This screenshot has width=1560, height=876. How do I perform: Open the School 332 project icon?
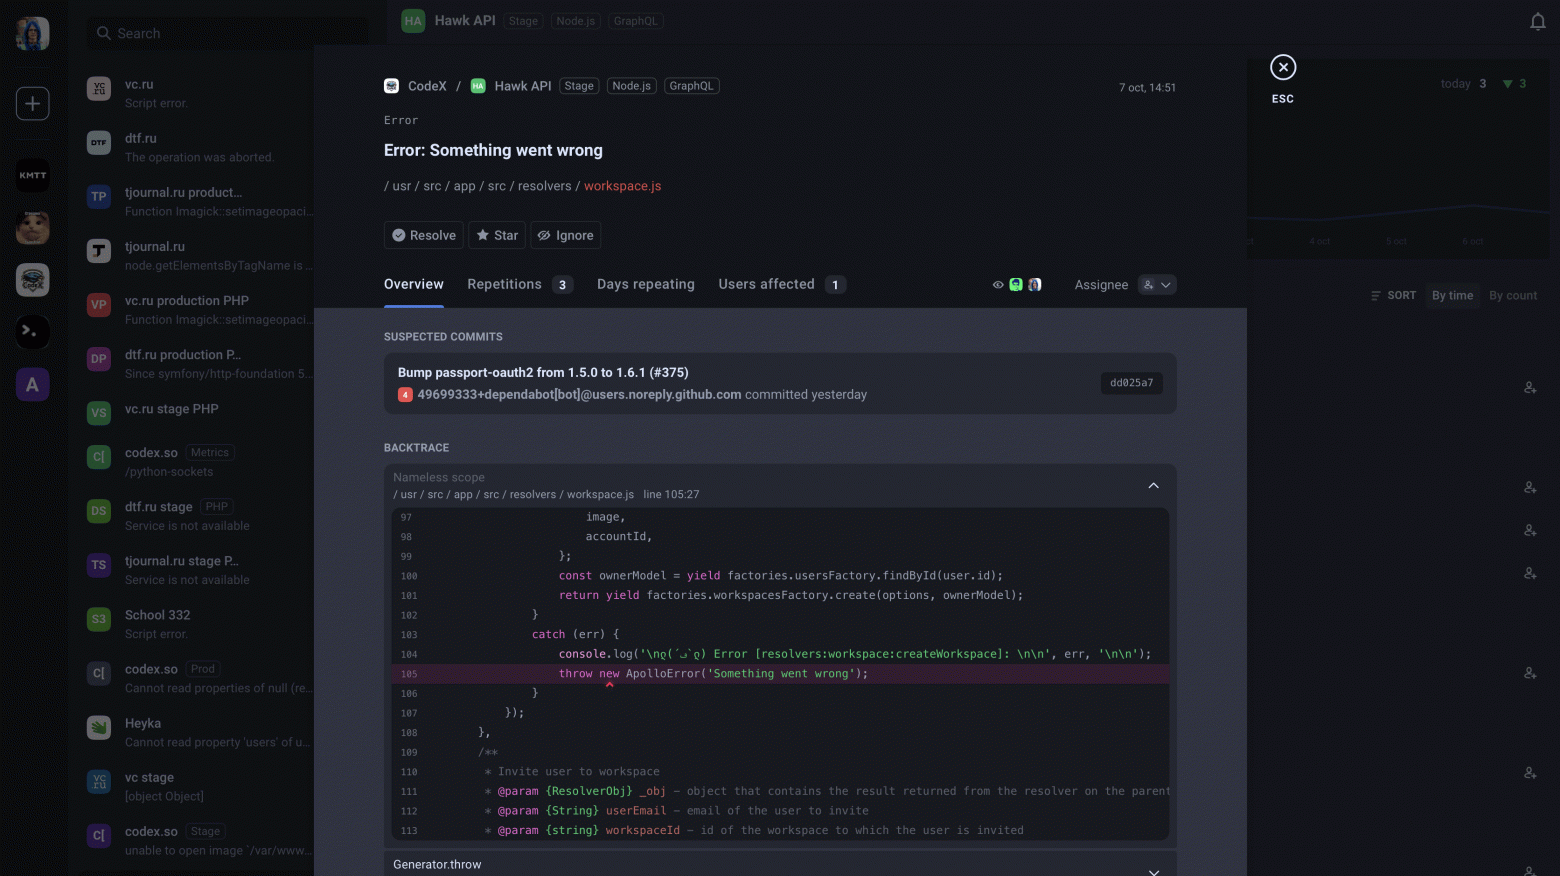(99, 619)
